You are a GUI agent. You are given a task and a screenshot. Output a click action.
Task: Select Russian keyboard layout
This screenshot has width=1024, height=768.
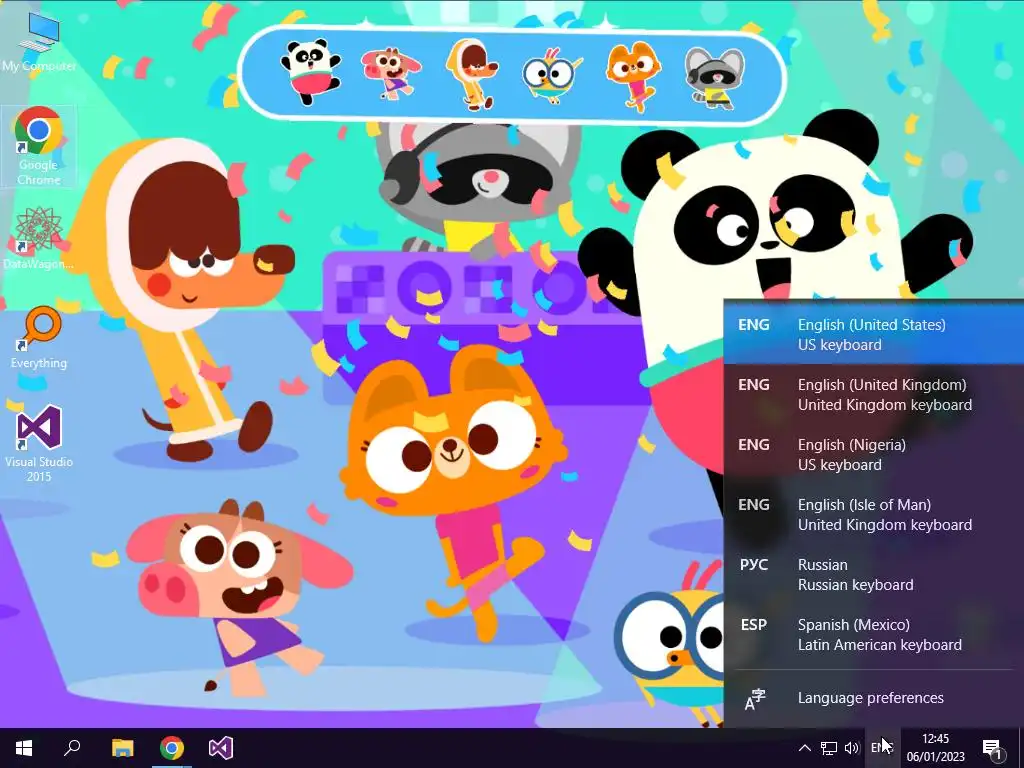point(874,575)
